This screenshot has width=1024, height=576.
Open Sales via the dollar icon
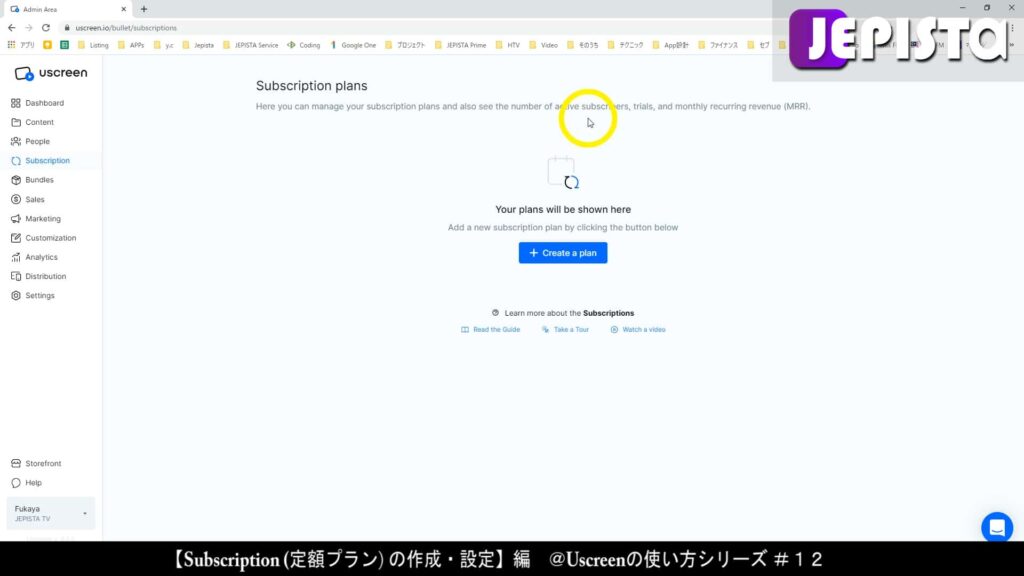(x=16, y=199)
